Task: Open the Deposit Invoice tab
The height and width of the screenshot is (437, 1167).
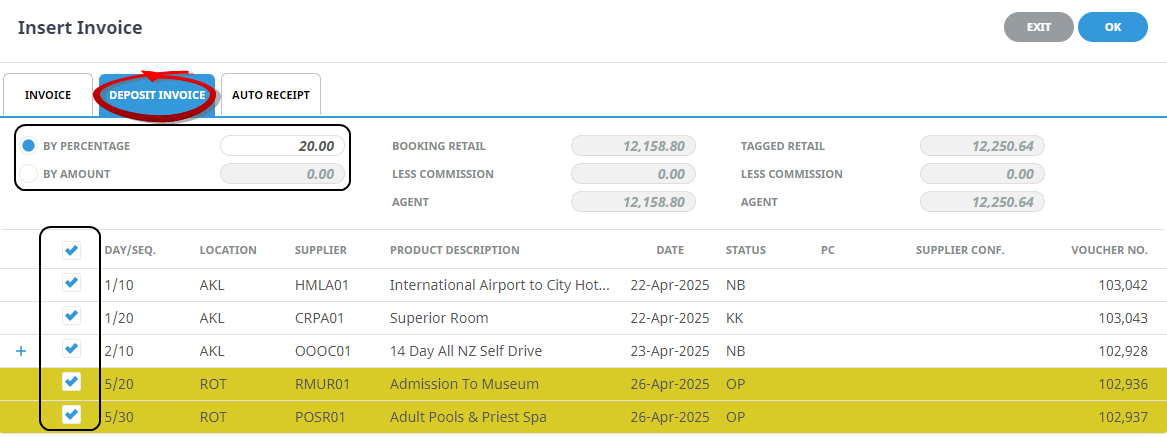Action: coord(157,96)
